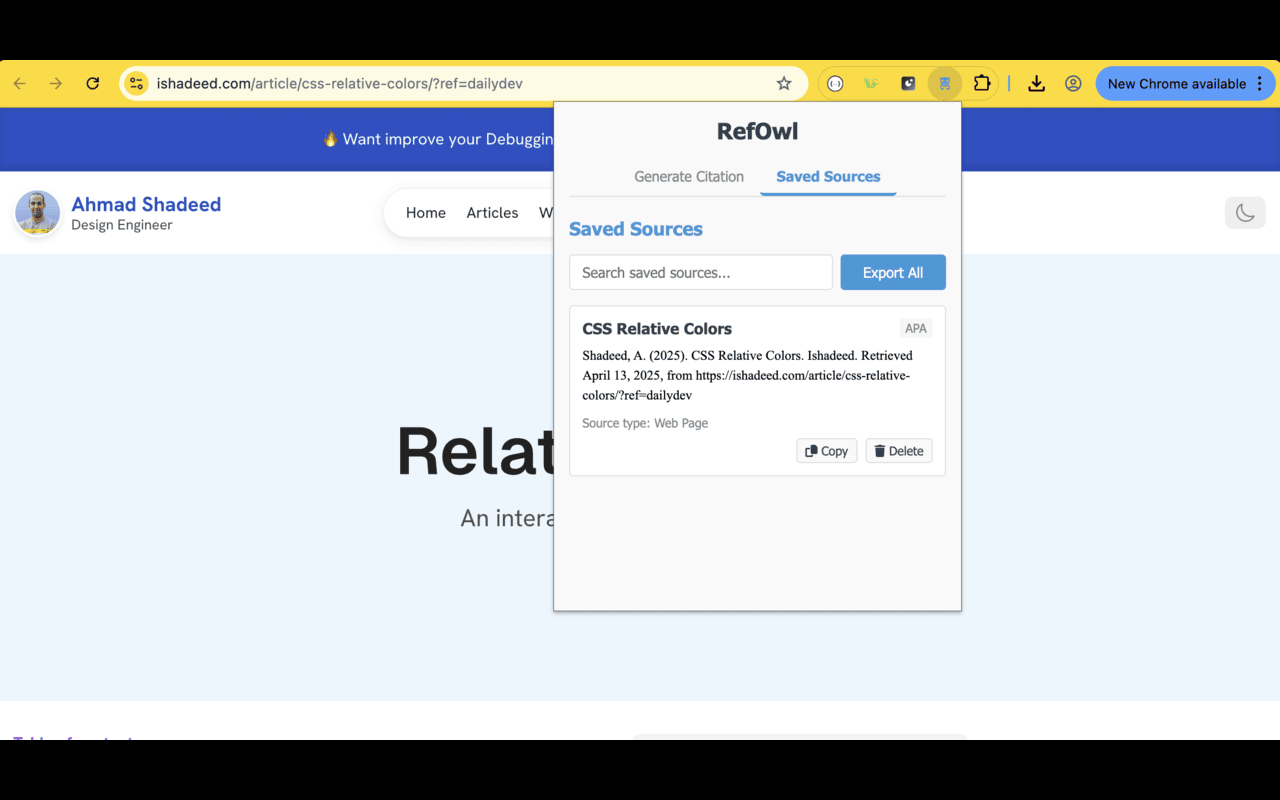This screenshot has width=1280, height=800.
Task: Focus the Search saved sources field
Action: point(701,272)
